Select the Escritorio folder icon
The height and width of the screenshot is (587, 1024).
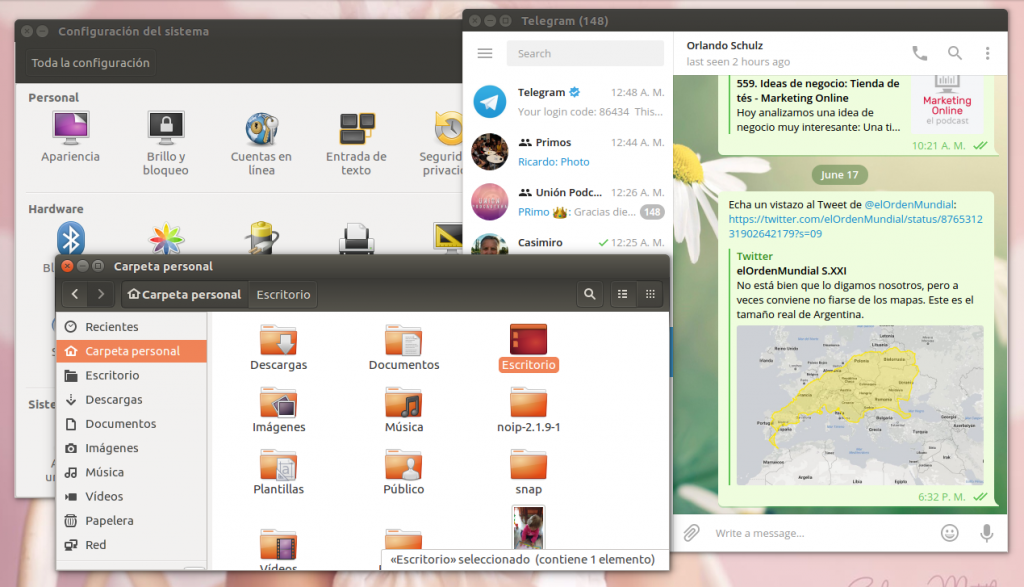[x=528, y=340]
